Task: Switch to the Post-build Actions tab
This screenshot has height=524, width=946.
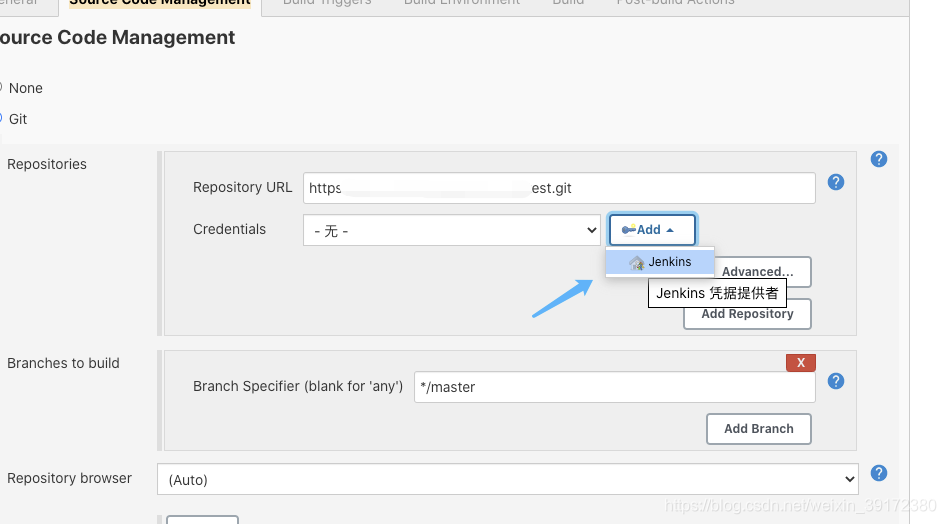Action: coord(675,2)
